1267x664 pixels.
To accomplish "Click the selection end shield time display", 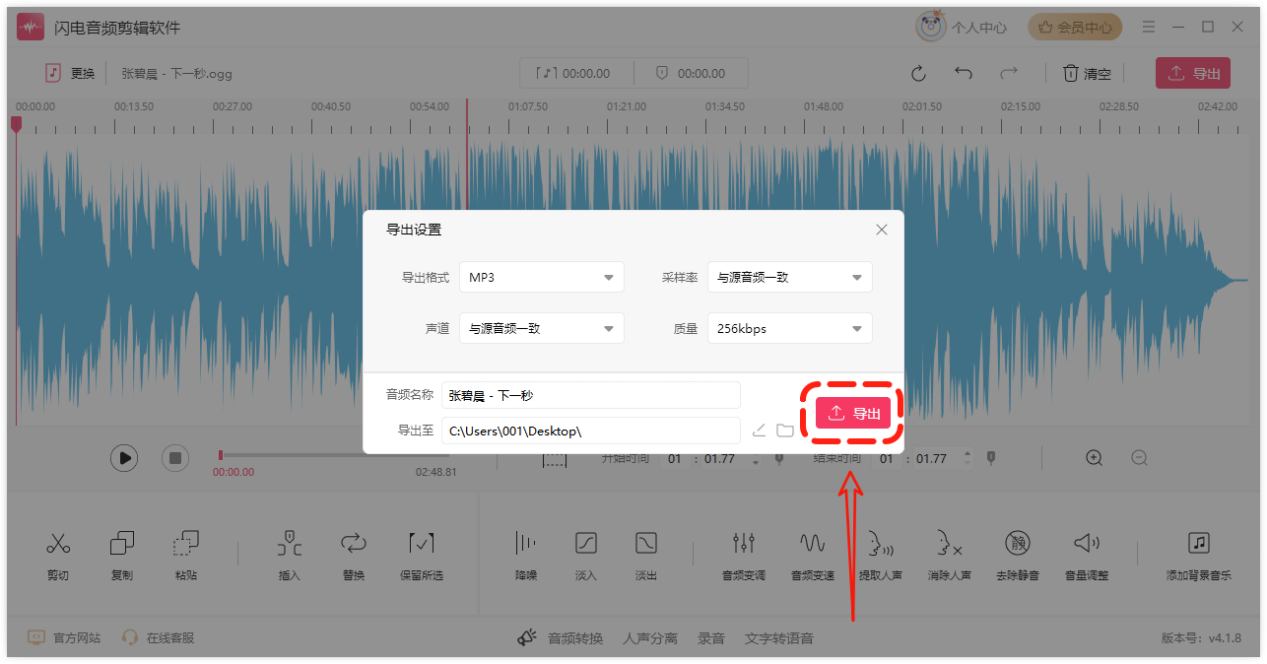I will [x=689, y=73].
